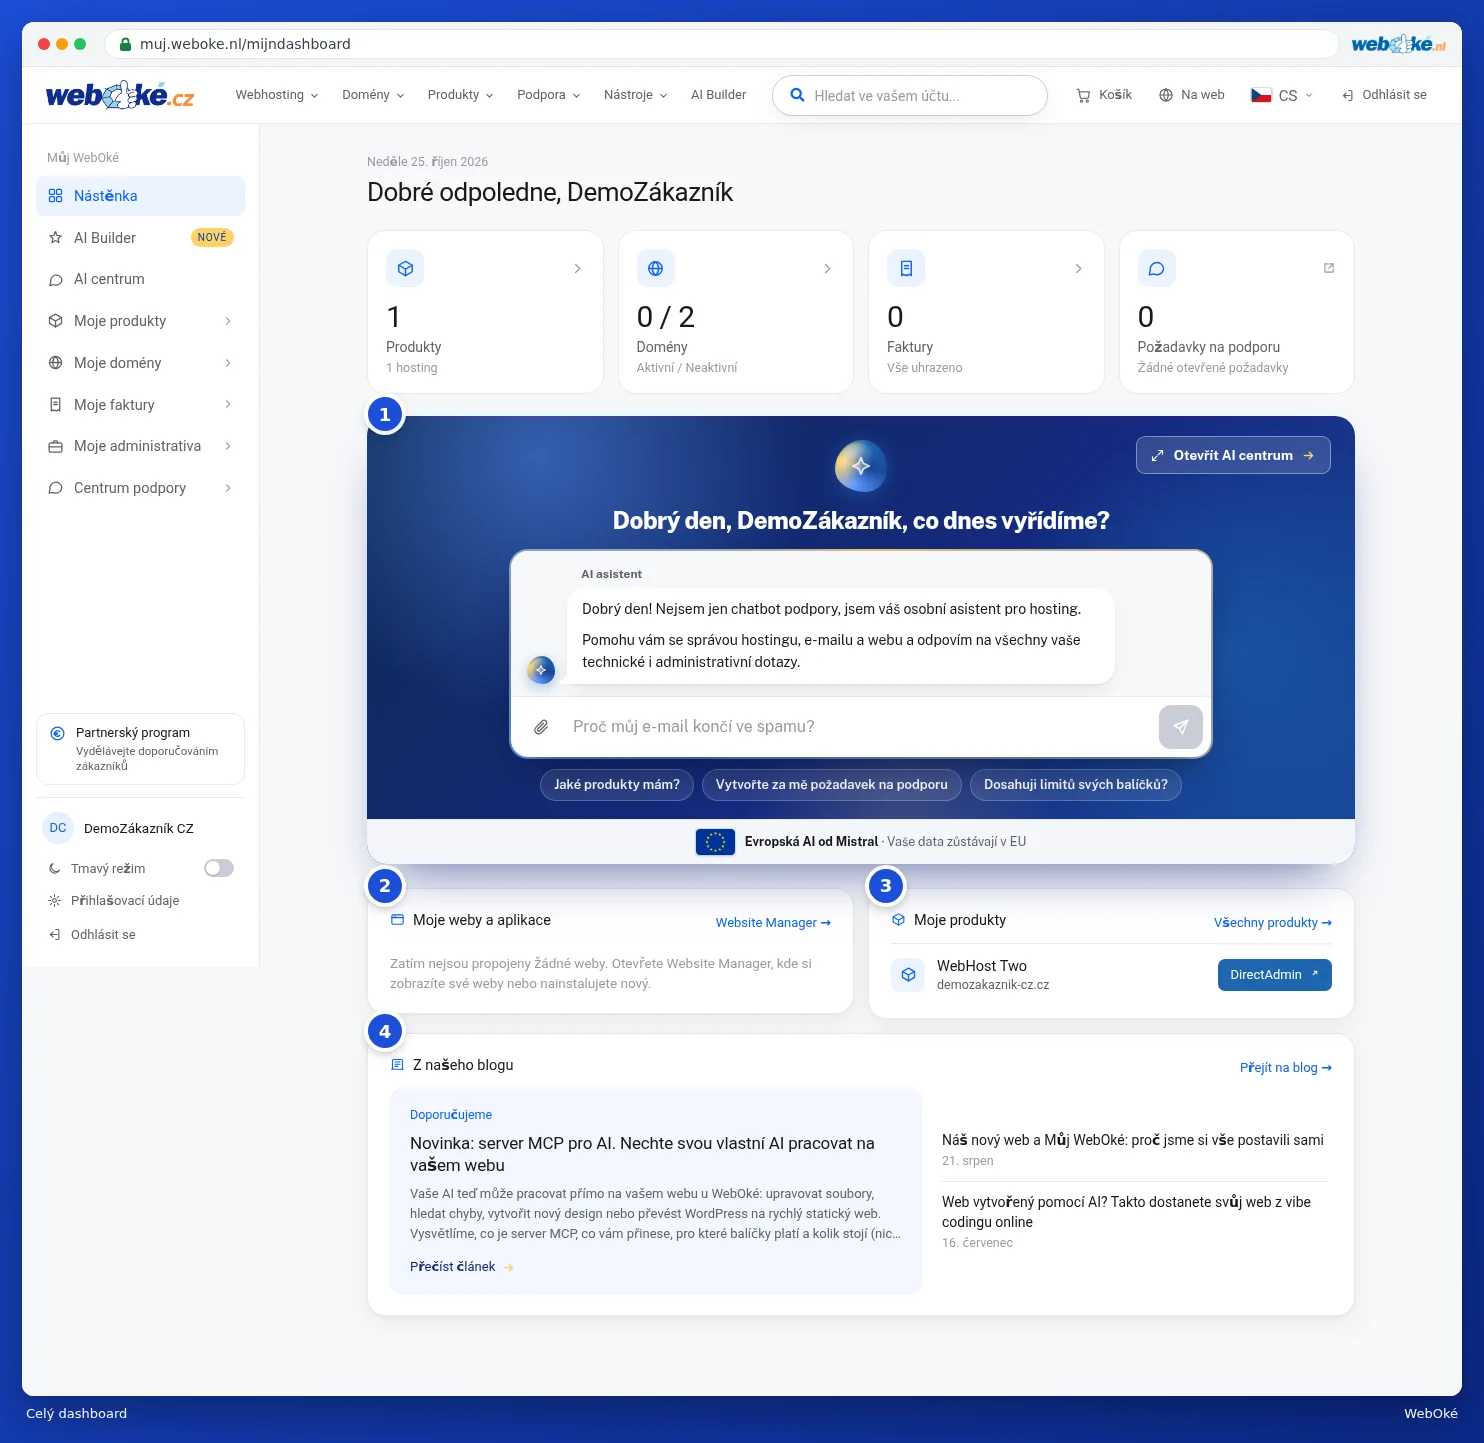
Task: Click the globe icon next to Na web
Action: point(1166,95)
